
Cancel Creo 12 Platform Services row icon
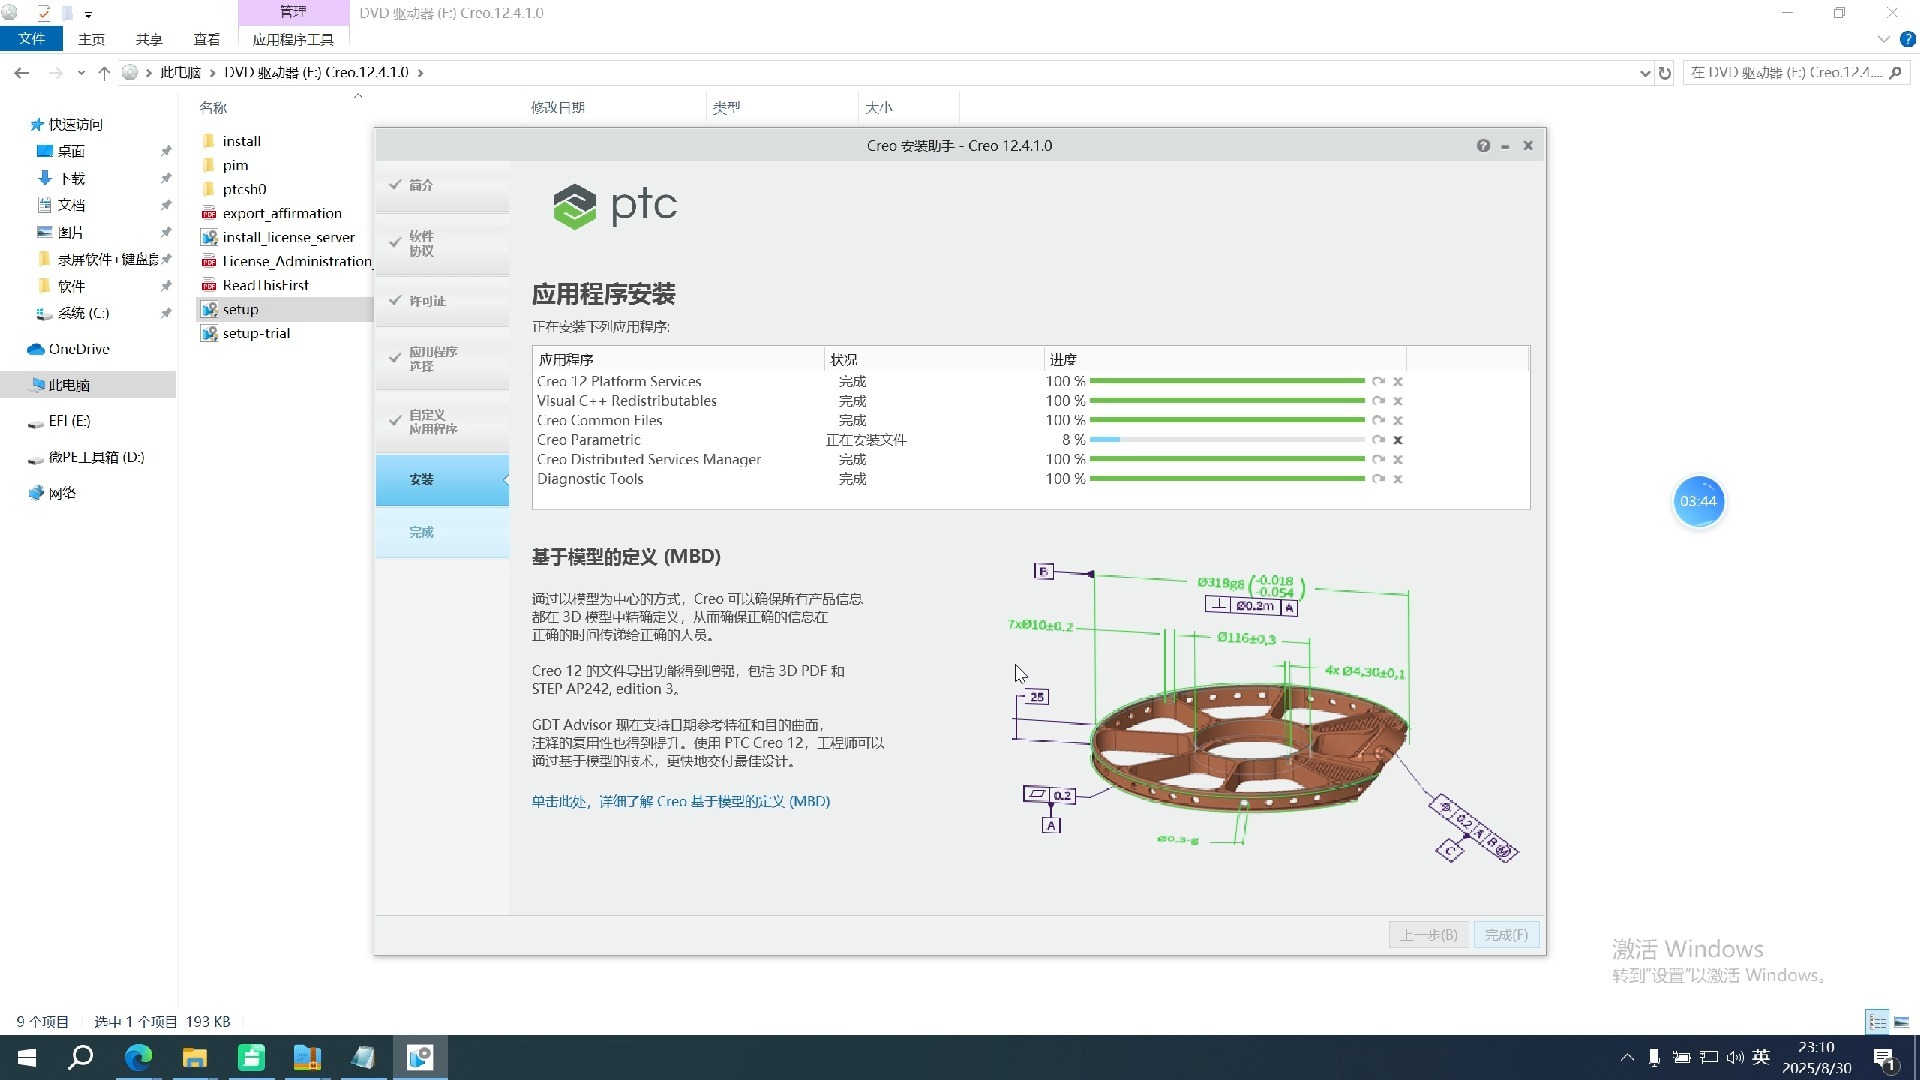[1398, 381]
